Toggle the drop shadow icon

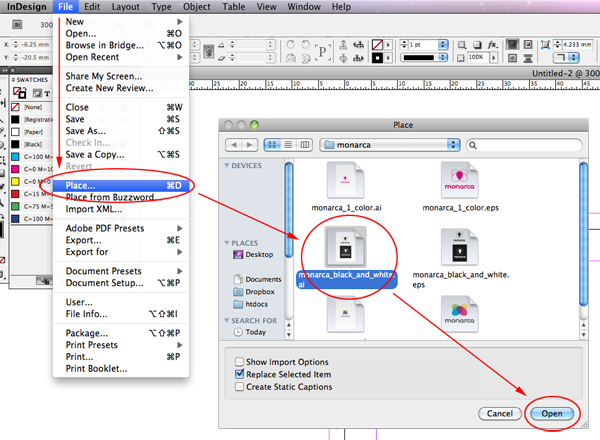477,45
